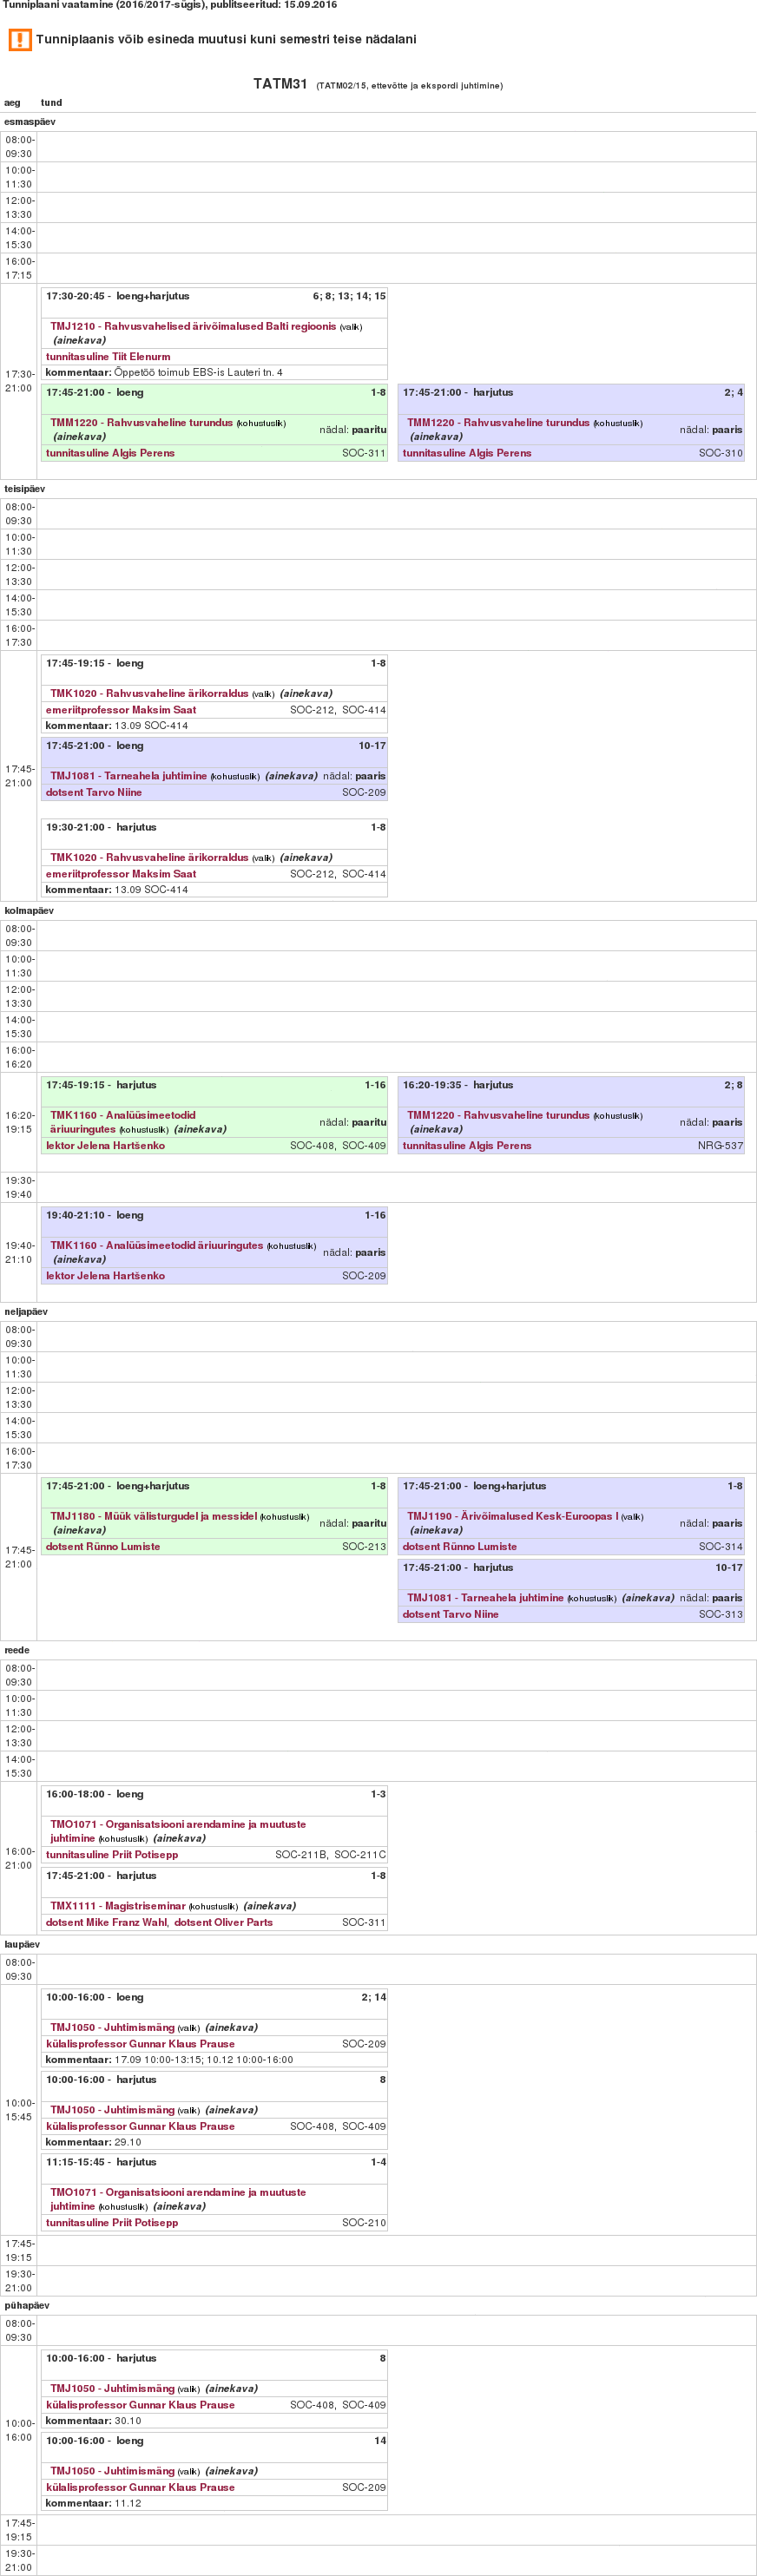Open ainekava link under TMJ1180 course
This screenshot has height=2576, width=757.
coord(79,1531)
